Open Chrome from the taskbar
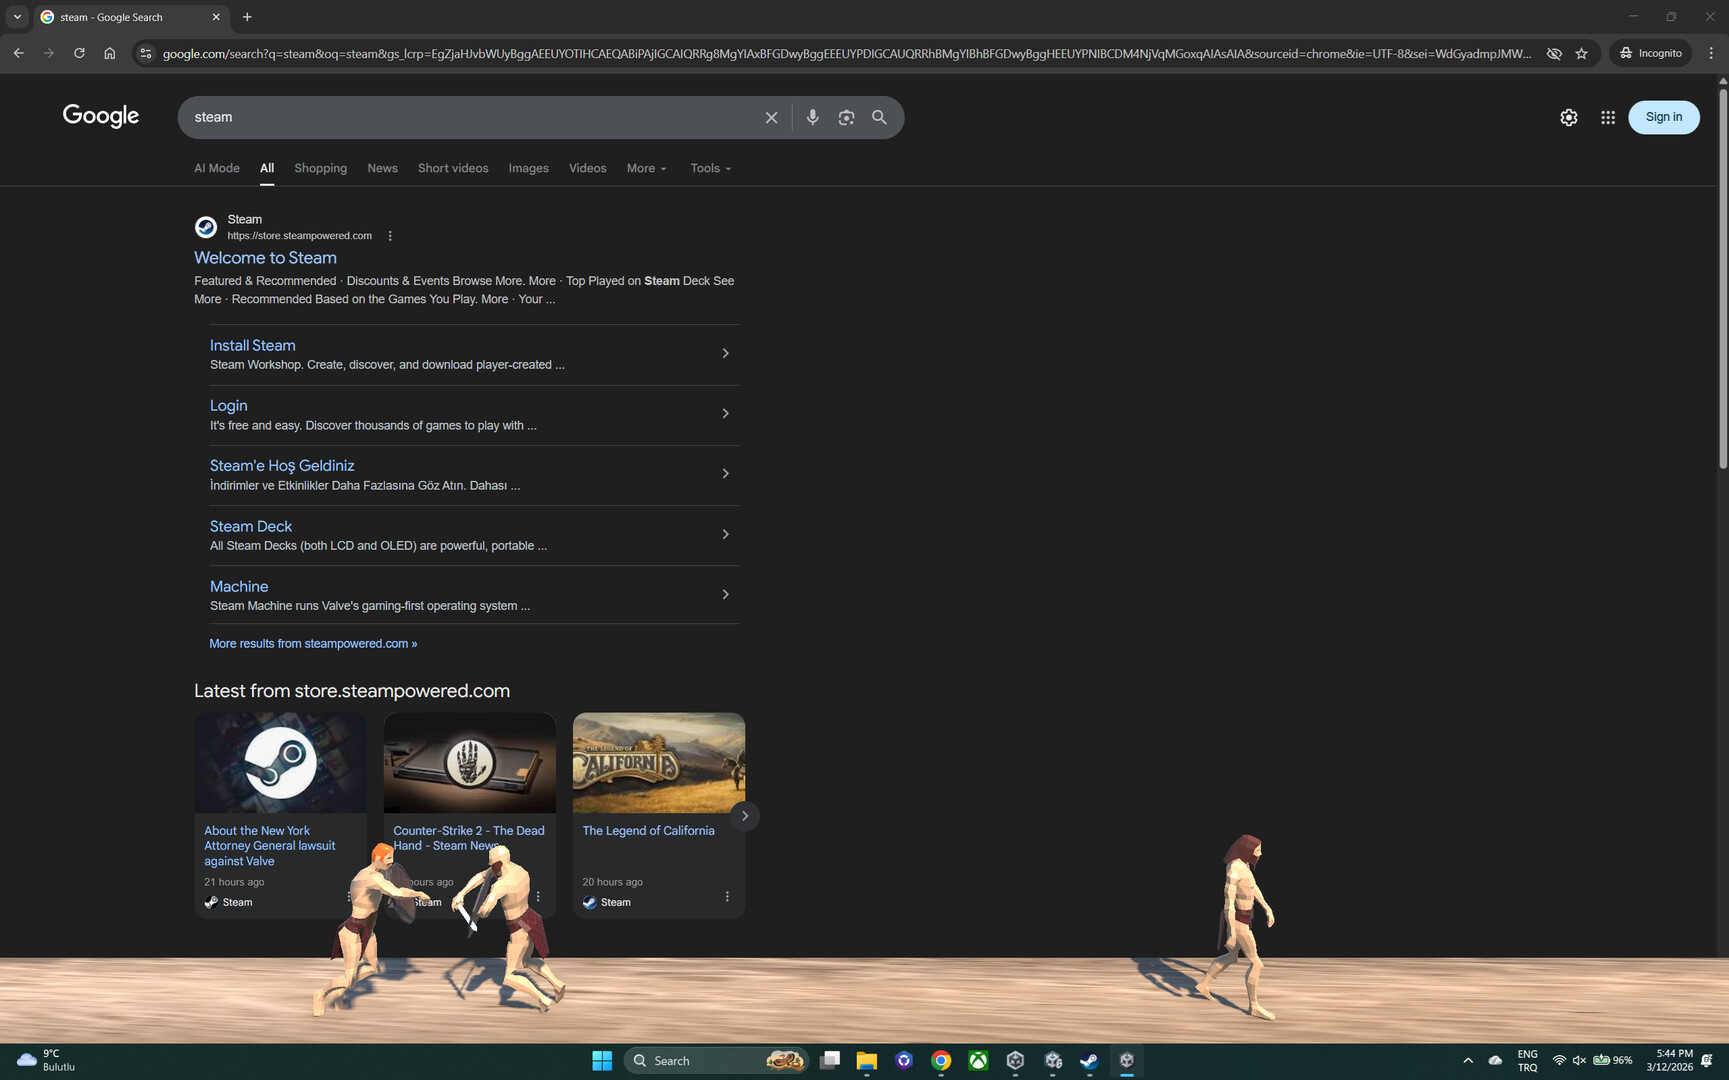The height and width of the screenshot is (1080, 1729). pos(940,1060)
